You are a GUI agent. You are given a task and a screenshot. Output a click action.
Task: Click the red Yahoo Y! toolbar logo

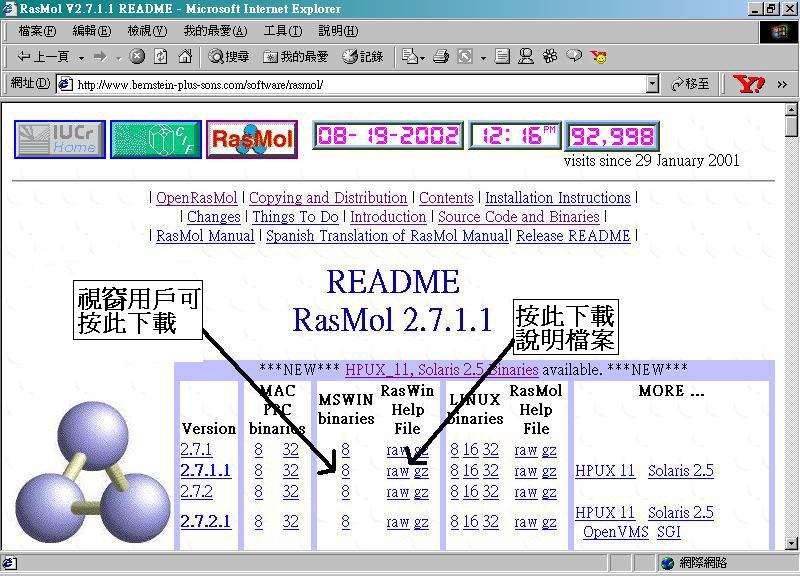coord(748,84)
